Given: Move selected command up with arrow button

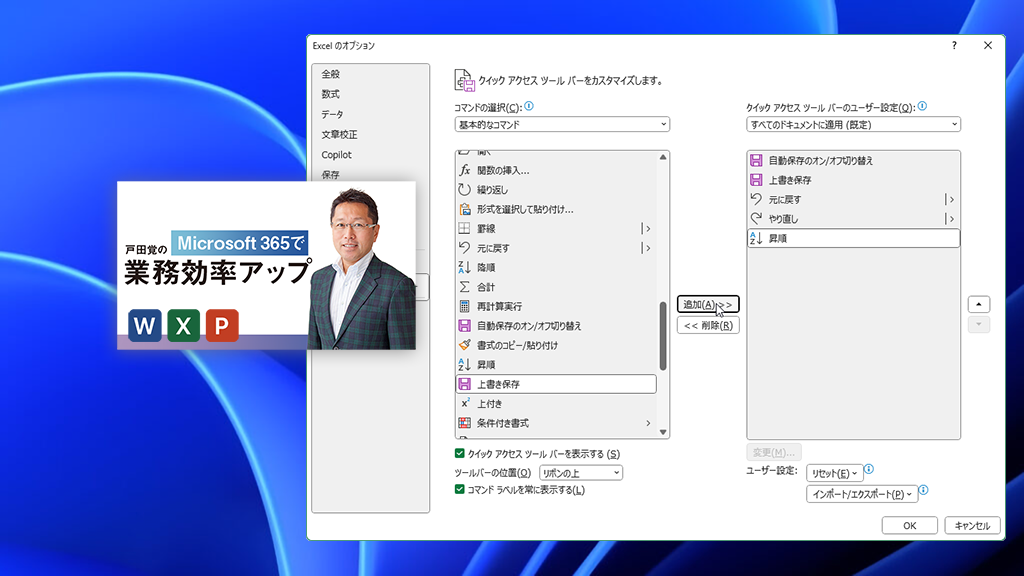Looking at the screenshot, I should coord(978,304).
